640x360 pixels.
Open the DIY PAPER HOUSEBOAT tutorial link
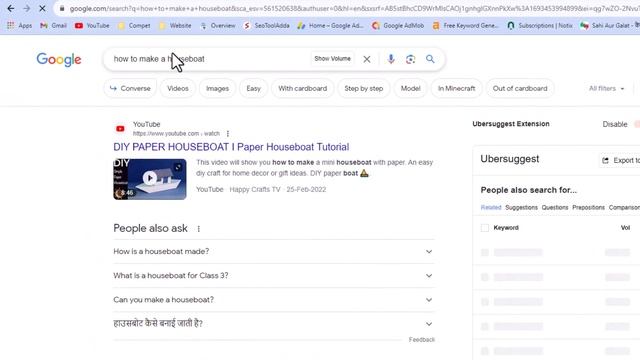tap(231, 147)
